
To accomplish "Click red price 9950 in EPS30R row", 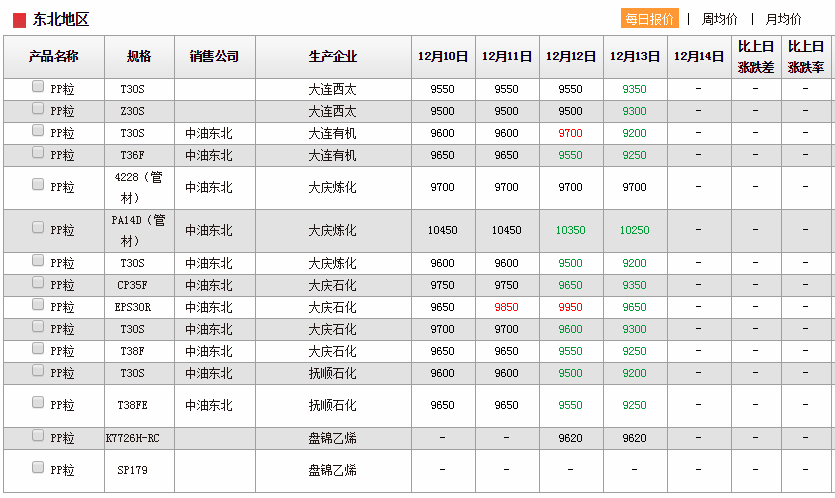I will [x=570, y=307].
